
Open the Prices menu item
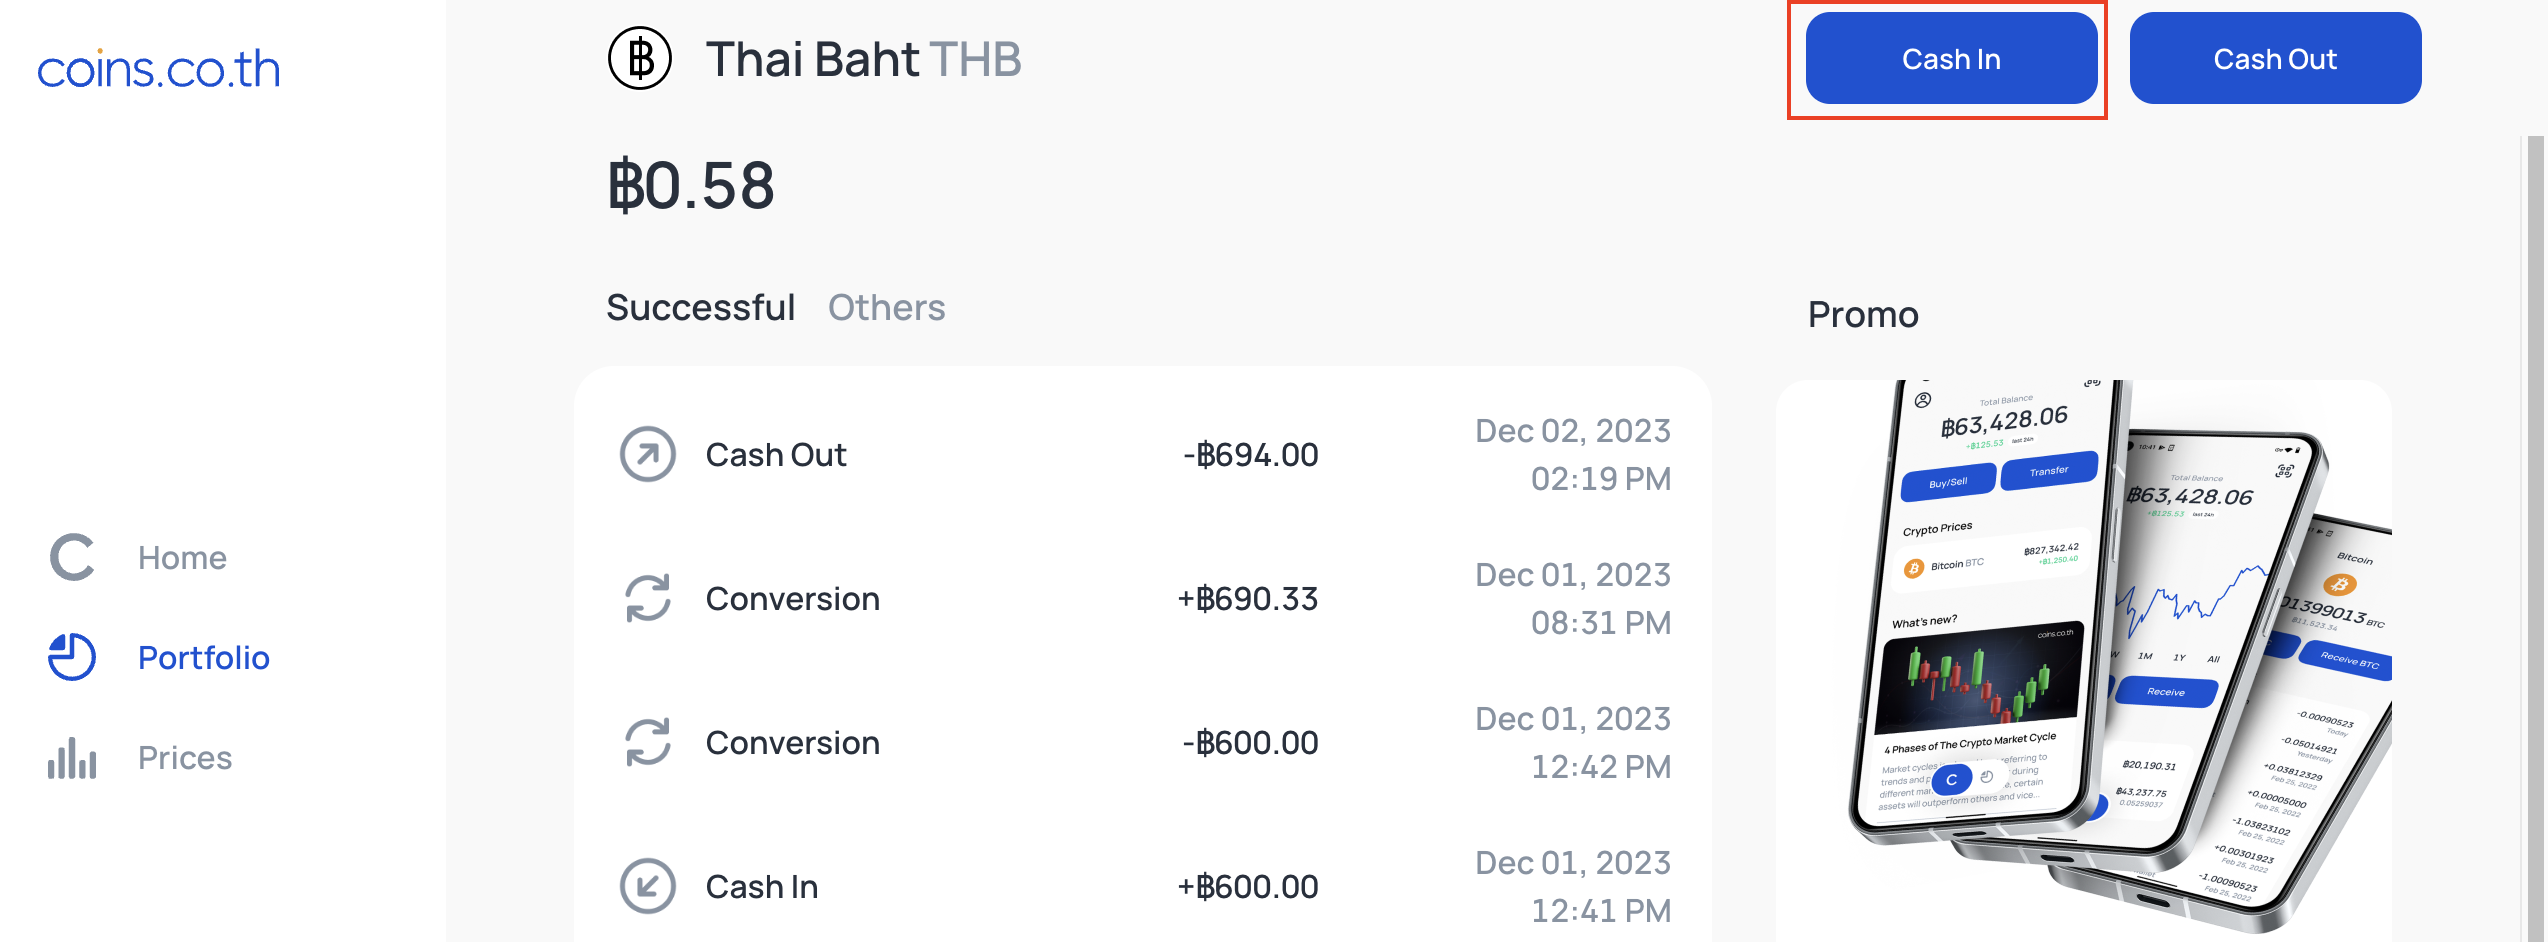pyautogui.click(x=185, y=758)
